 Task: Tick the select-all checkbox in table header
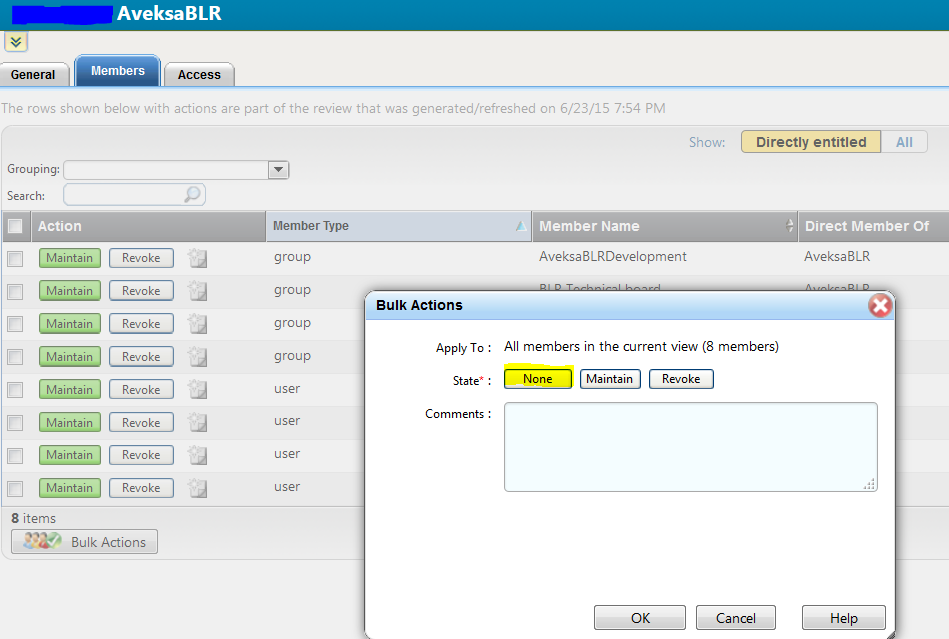(x=15, y=227)
